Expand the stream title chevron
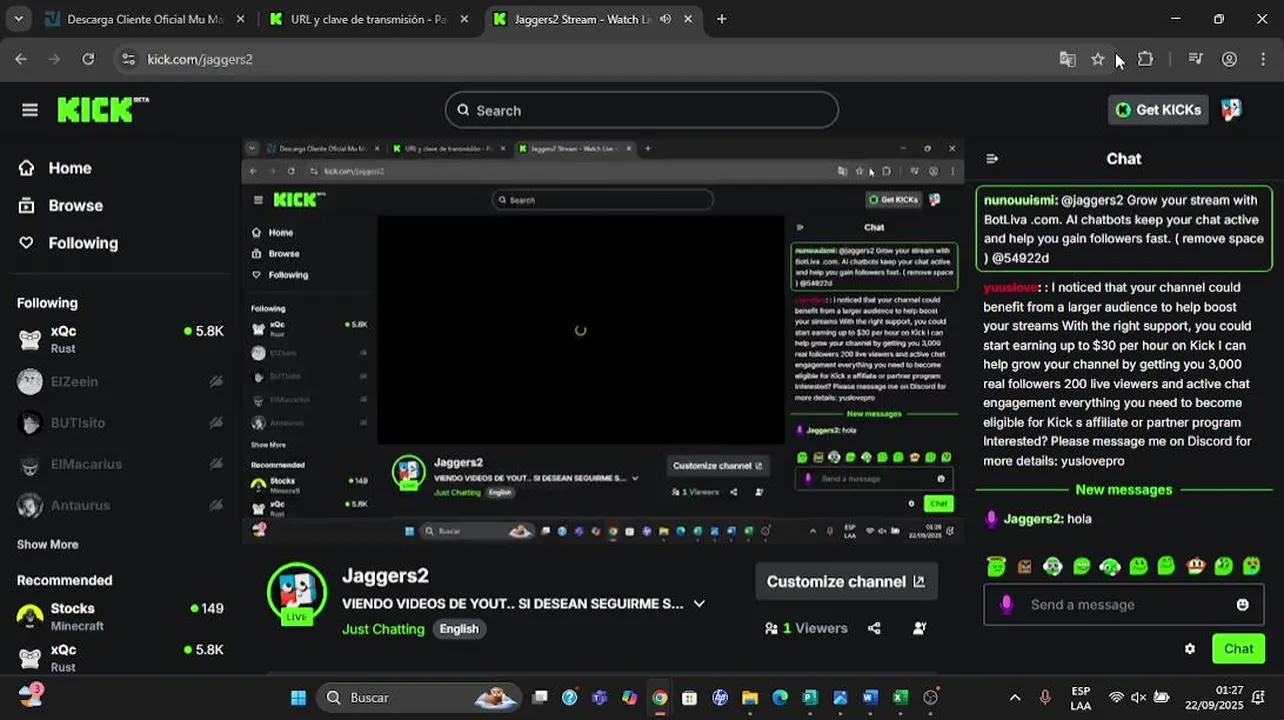This screenshot has width=1284, height=720. click(699, 604)
